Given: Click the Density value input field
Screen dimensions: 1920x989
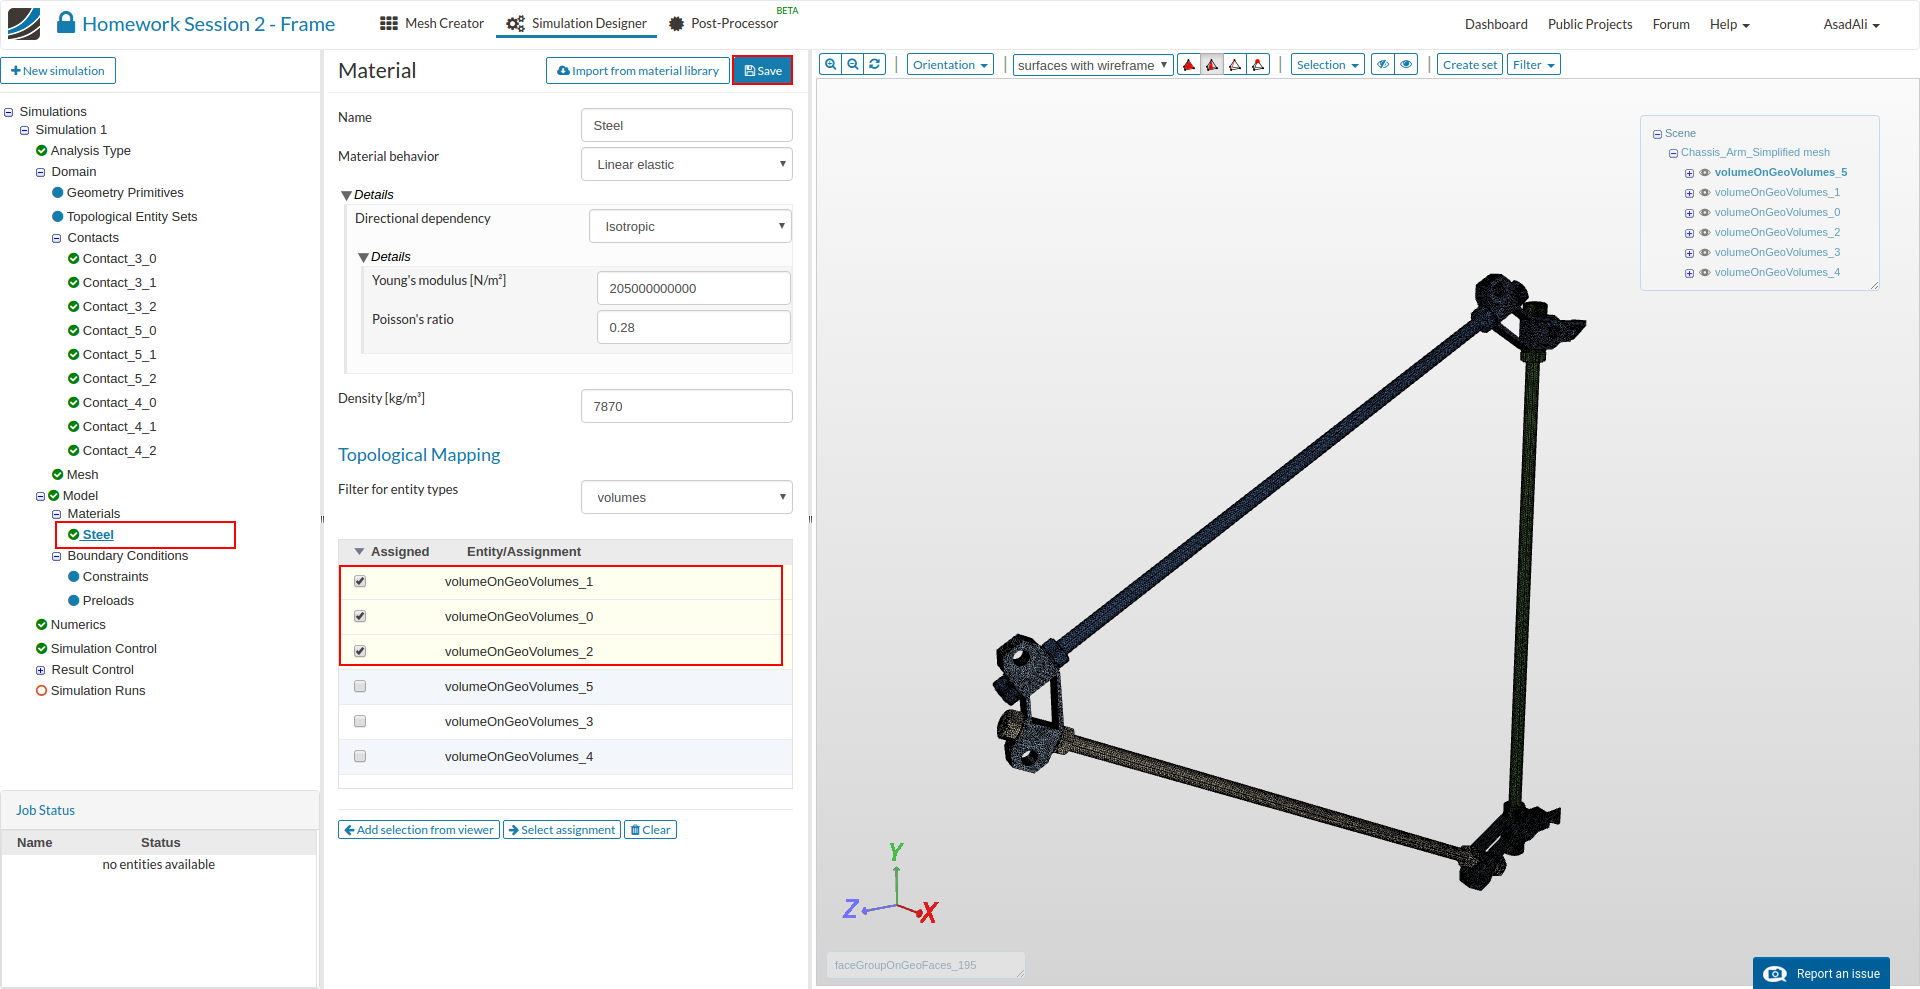Looking at the screenshot, I should [x=687, y=406].
